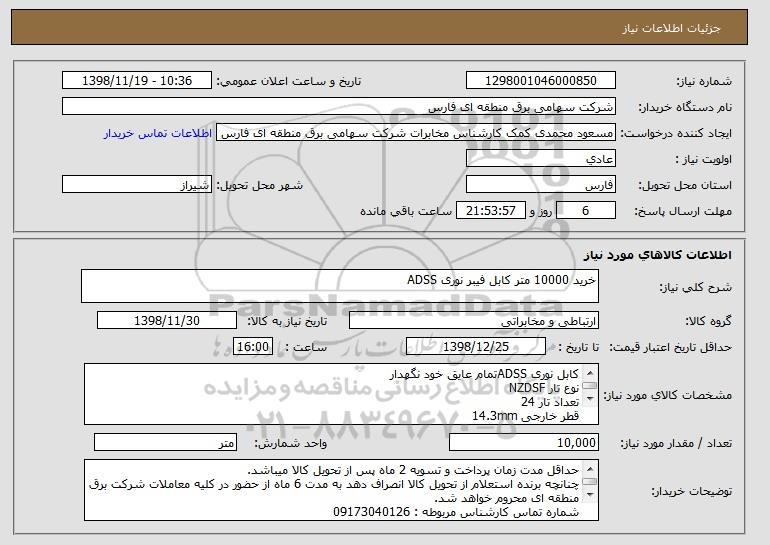
Task: Click the header جزئیات اطلاعات نیاز
Action: [x=671, y=28]
